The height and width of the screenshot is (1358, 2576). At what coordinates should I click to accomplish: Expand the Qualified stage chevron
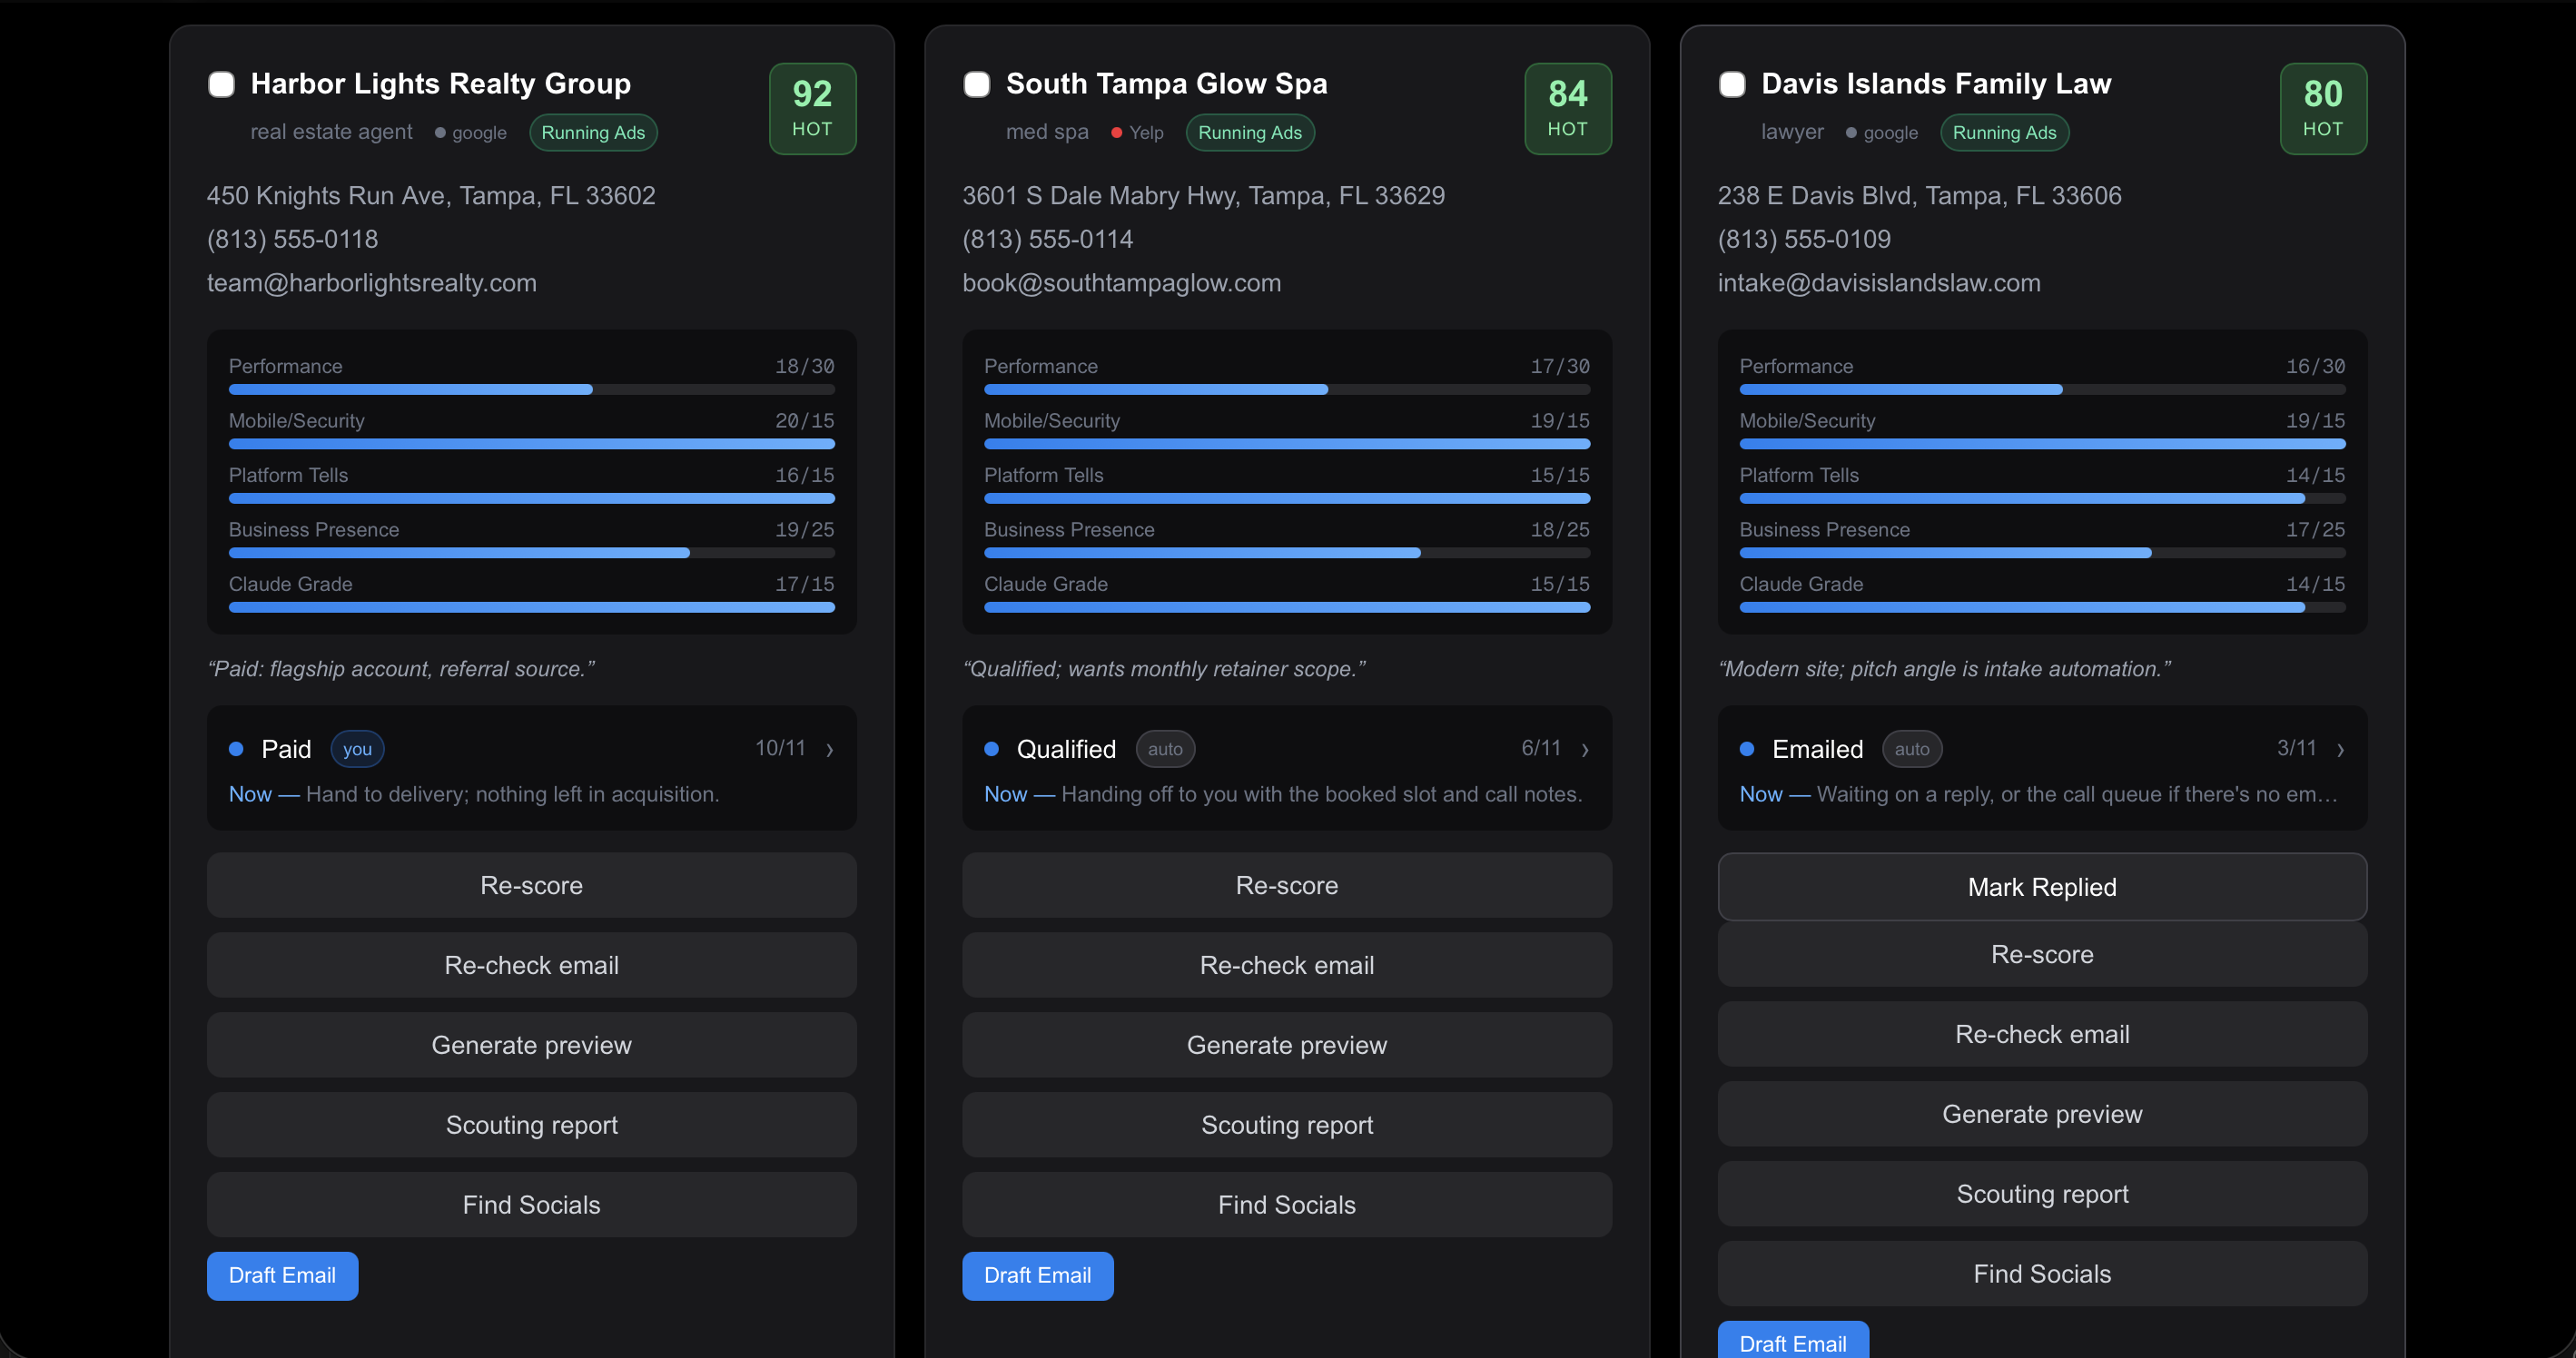coord(1585,749)
